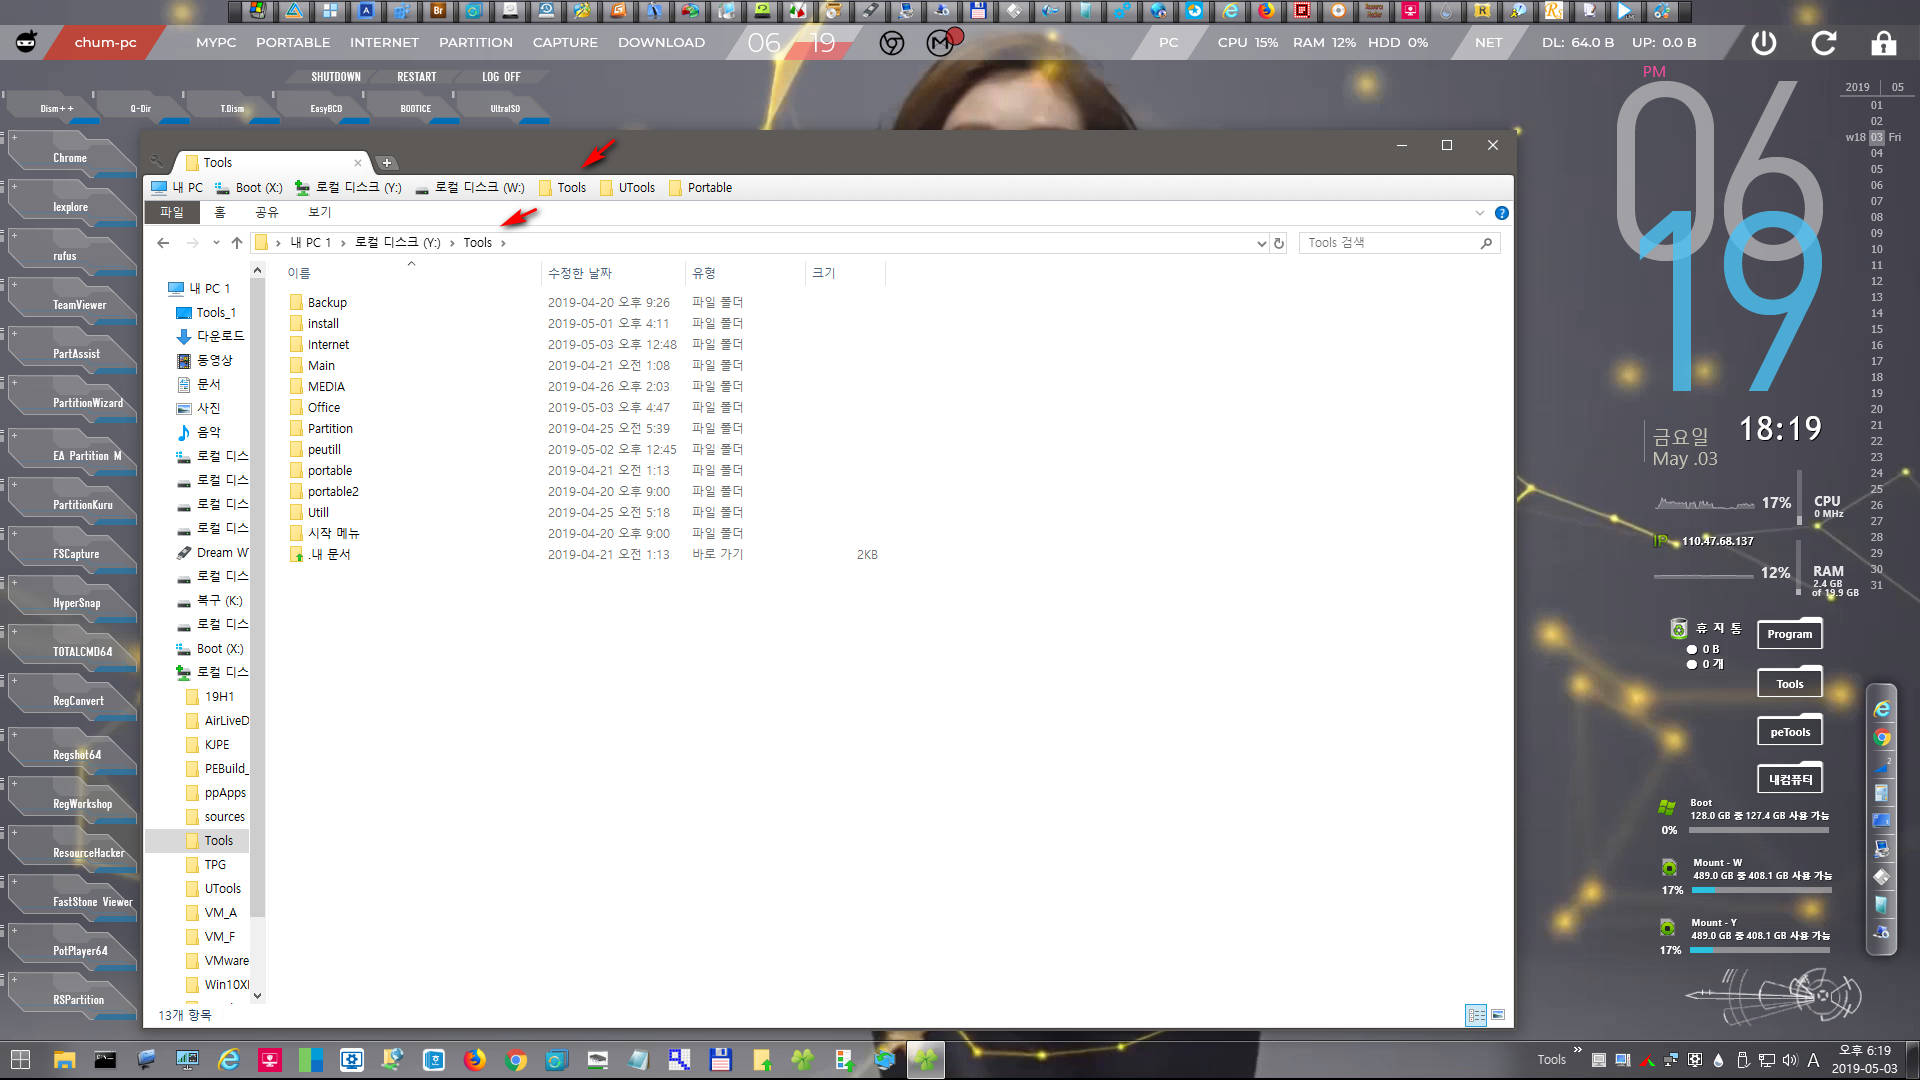
Task: Open the Windows Start button
Action: point(20,1060)
